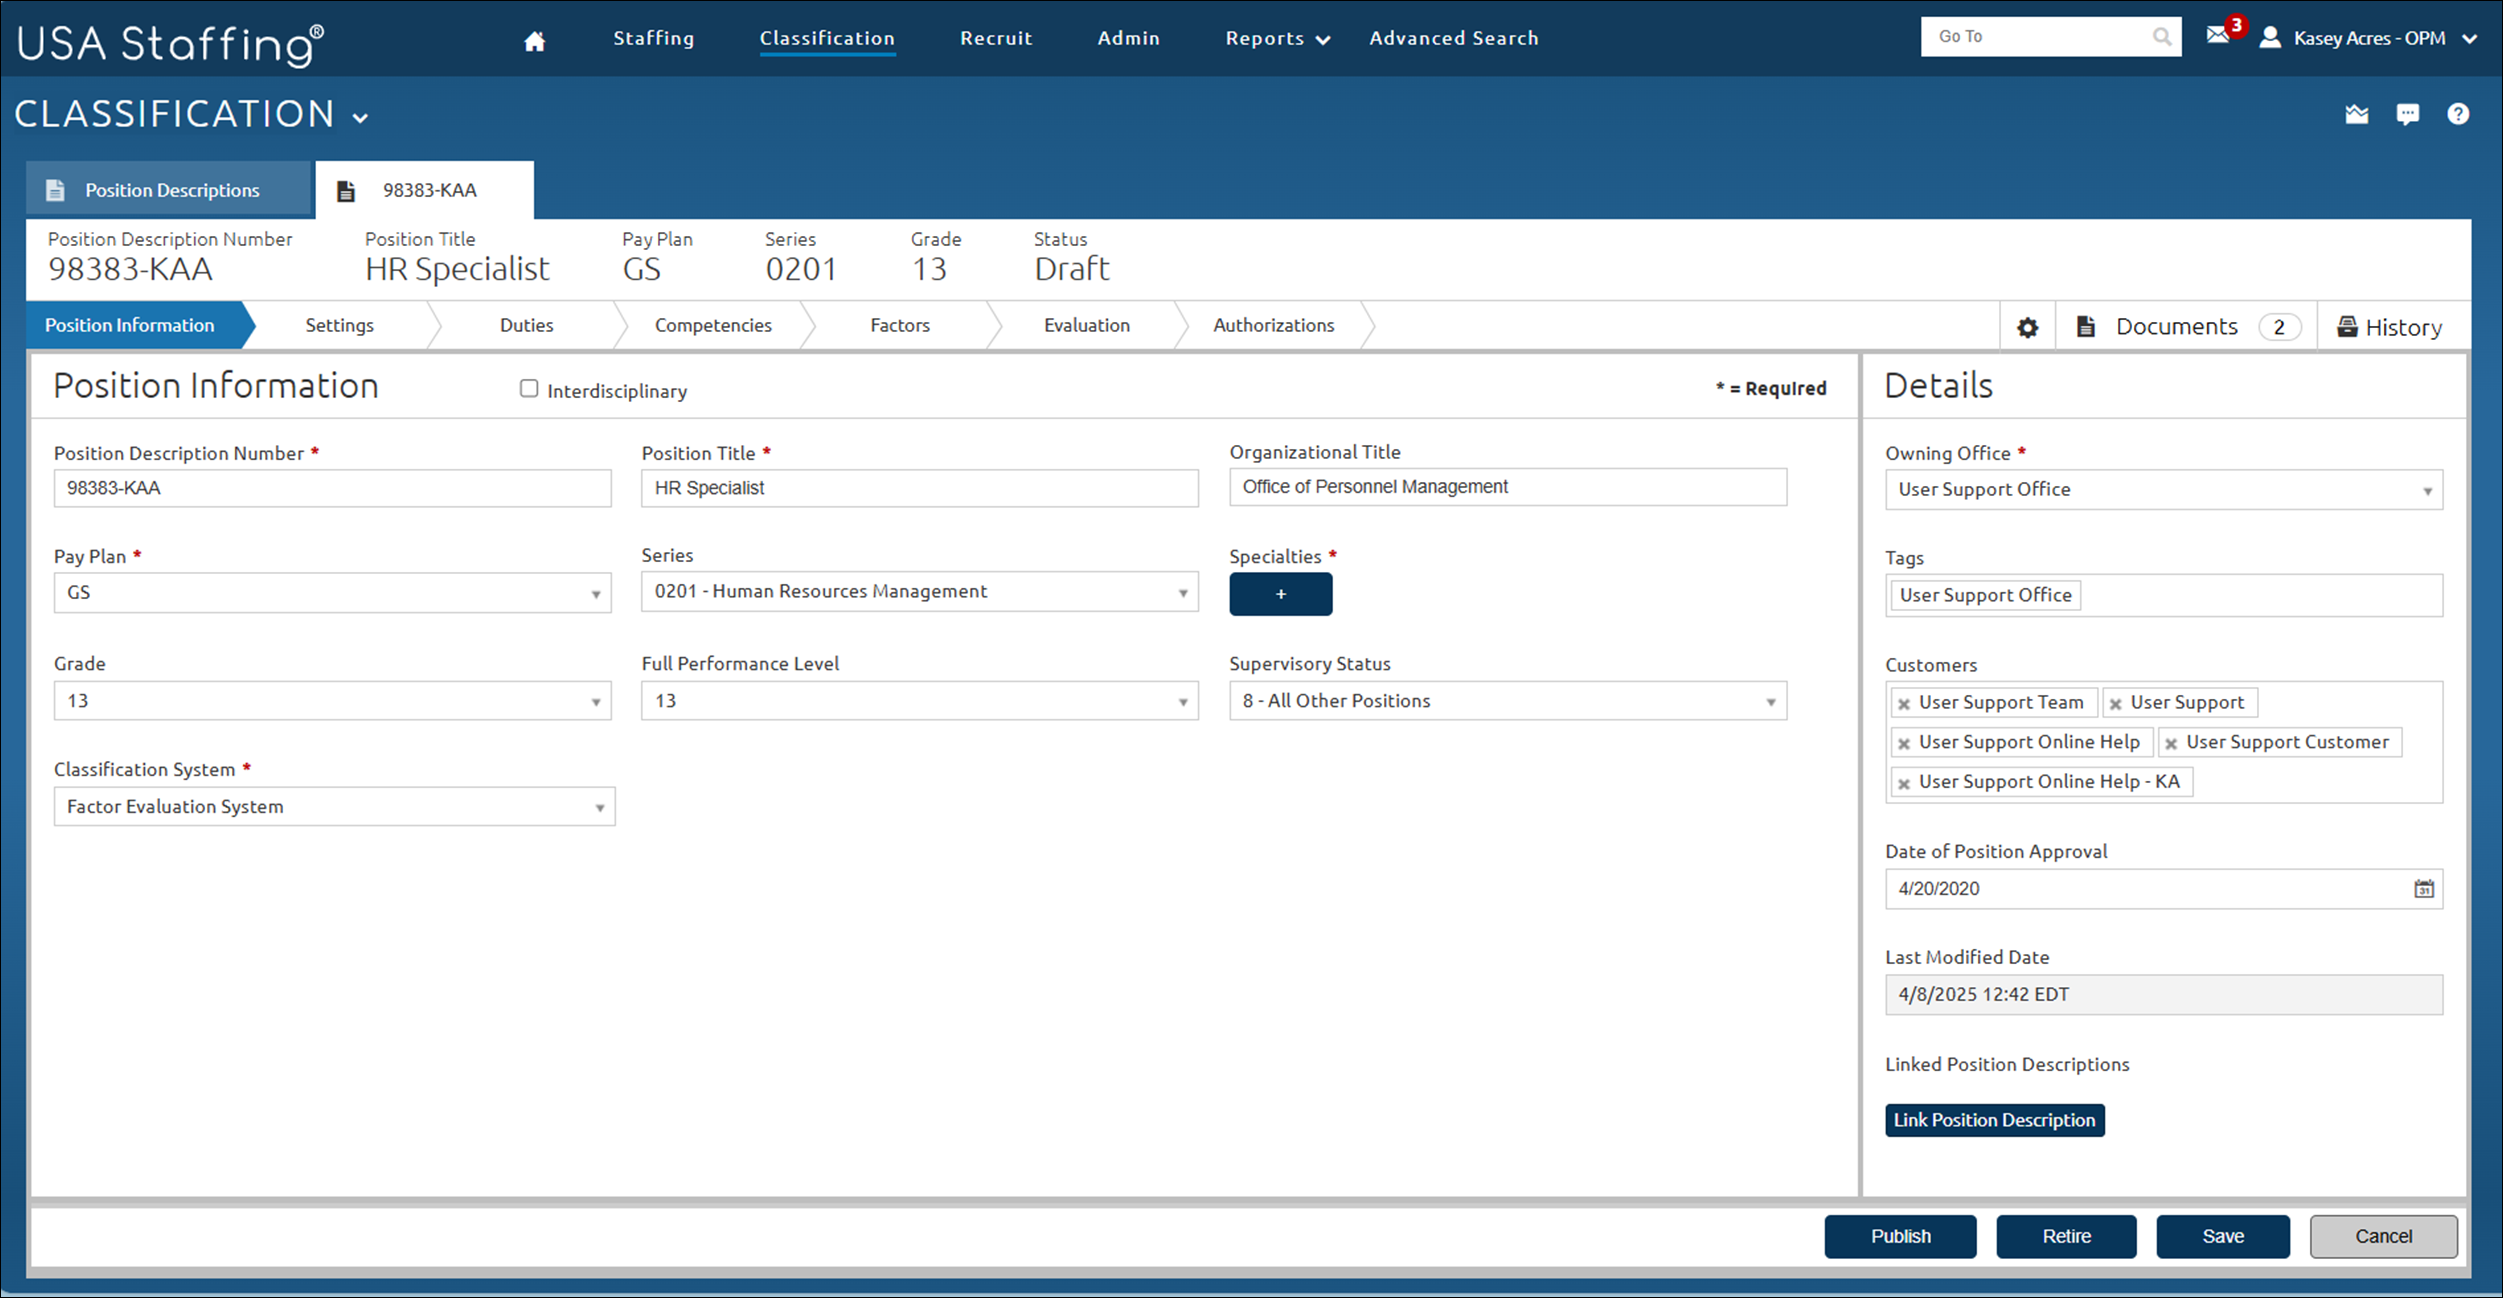The width and height of the screenshot is (2503, 1298).
Task: Open the mail notifications envelope icon
Action: [x=2217, y=36]
